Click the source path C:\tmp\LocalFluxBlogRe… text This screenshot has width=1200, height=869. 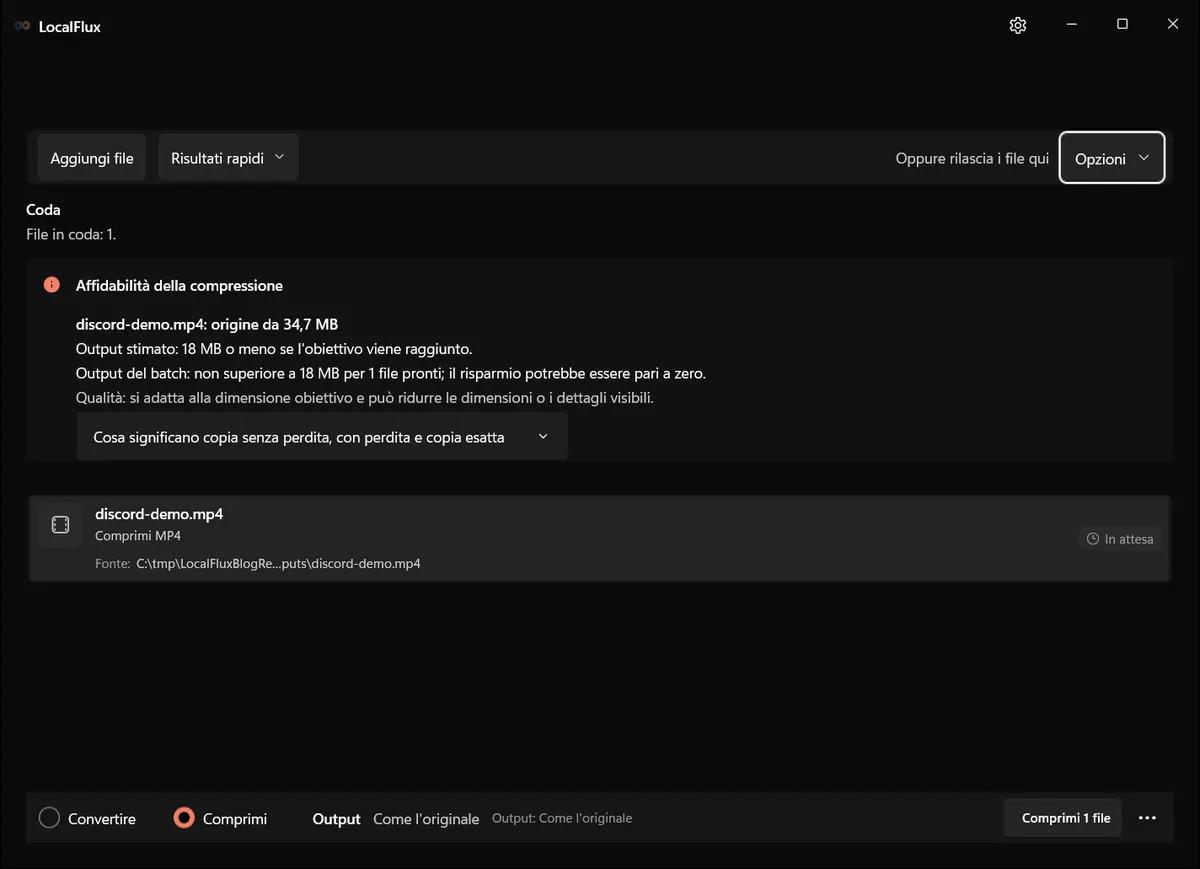(x=278, y=563)
